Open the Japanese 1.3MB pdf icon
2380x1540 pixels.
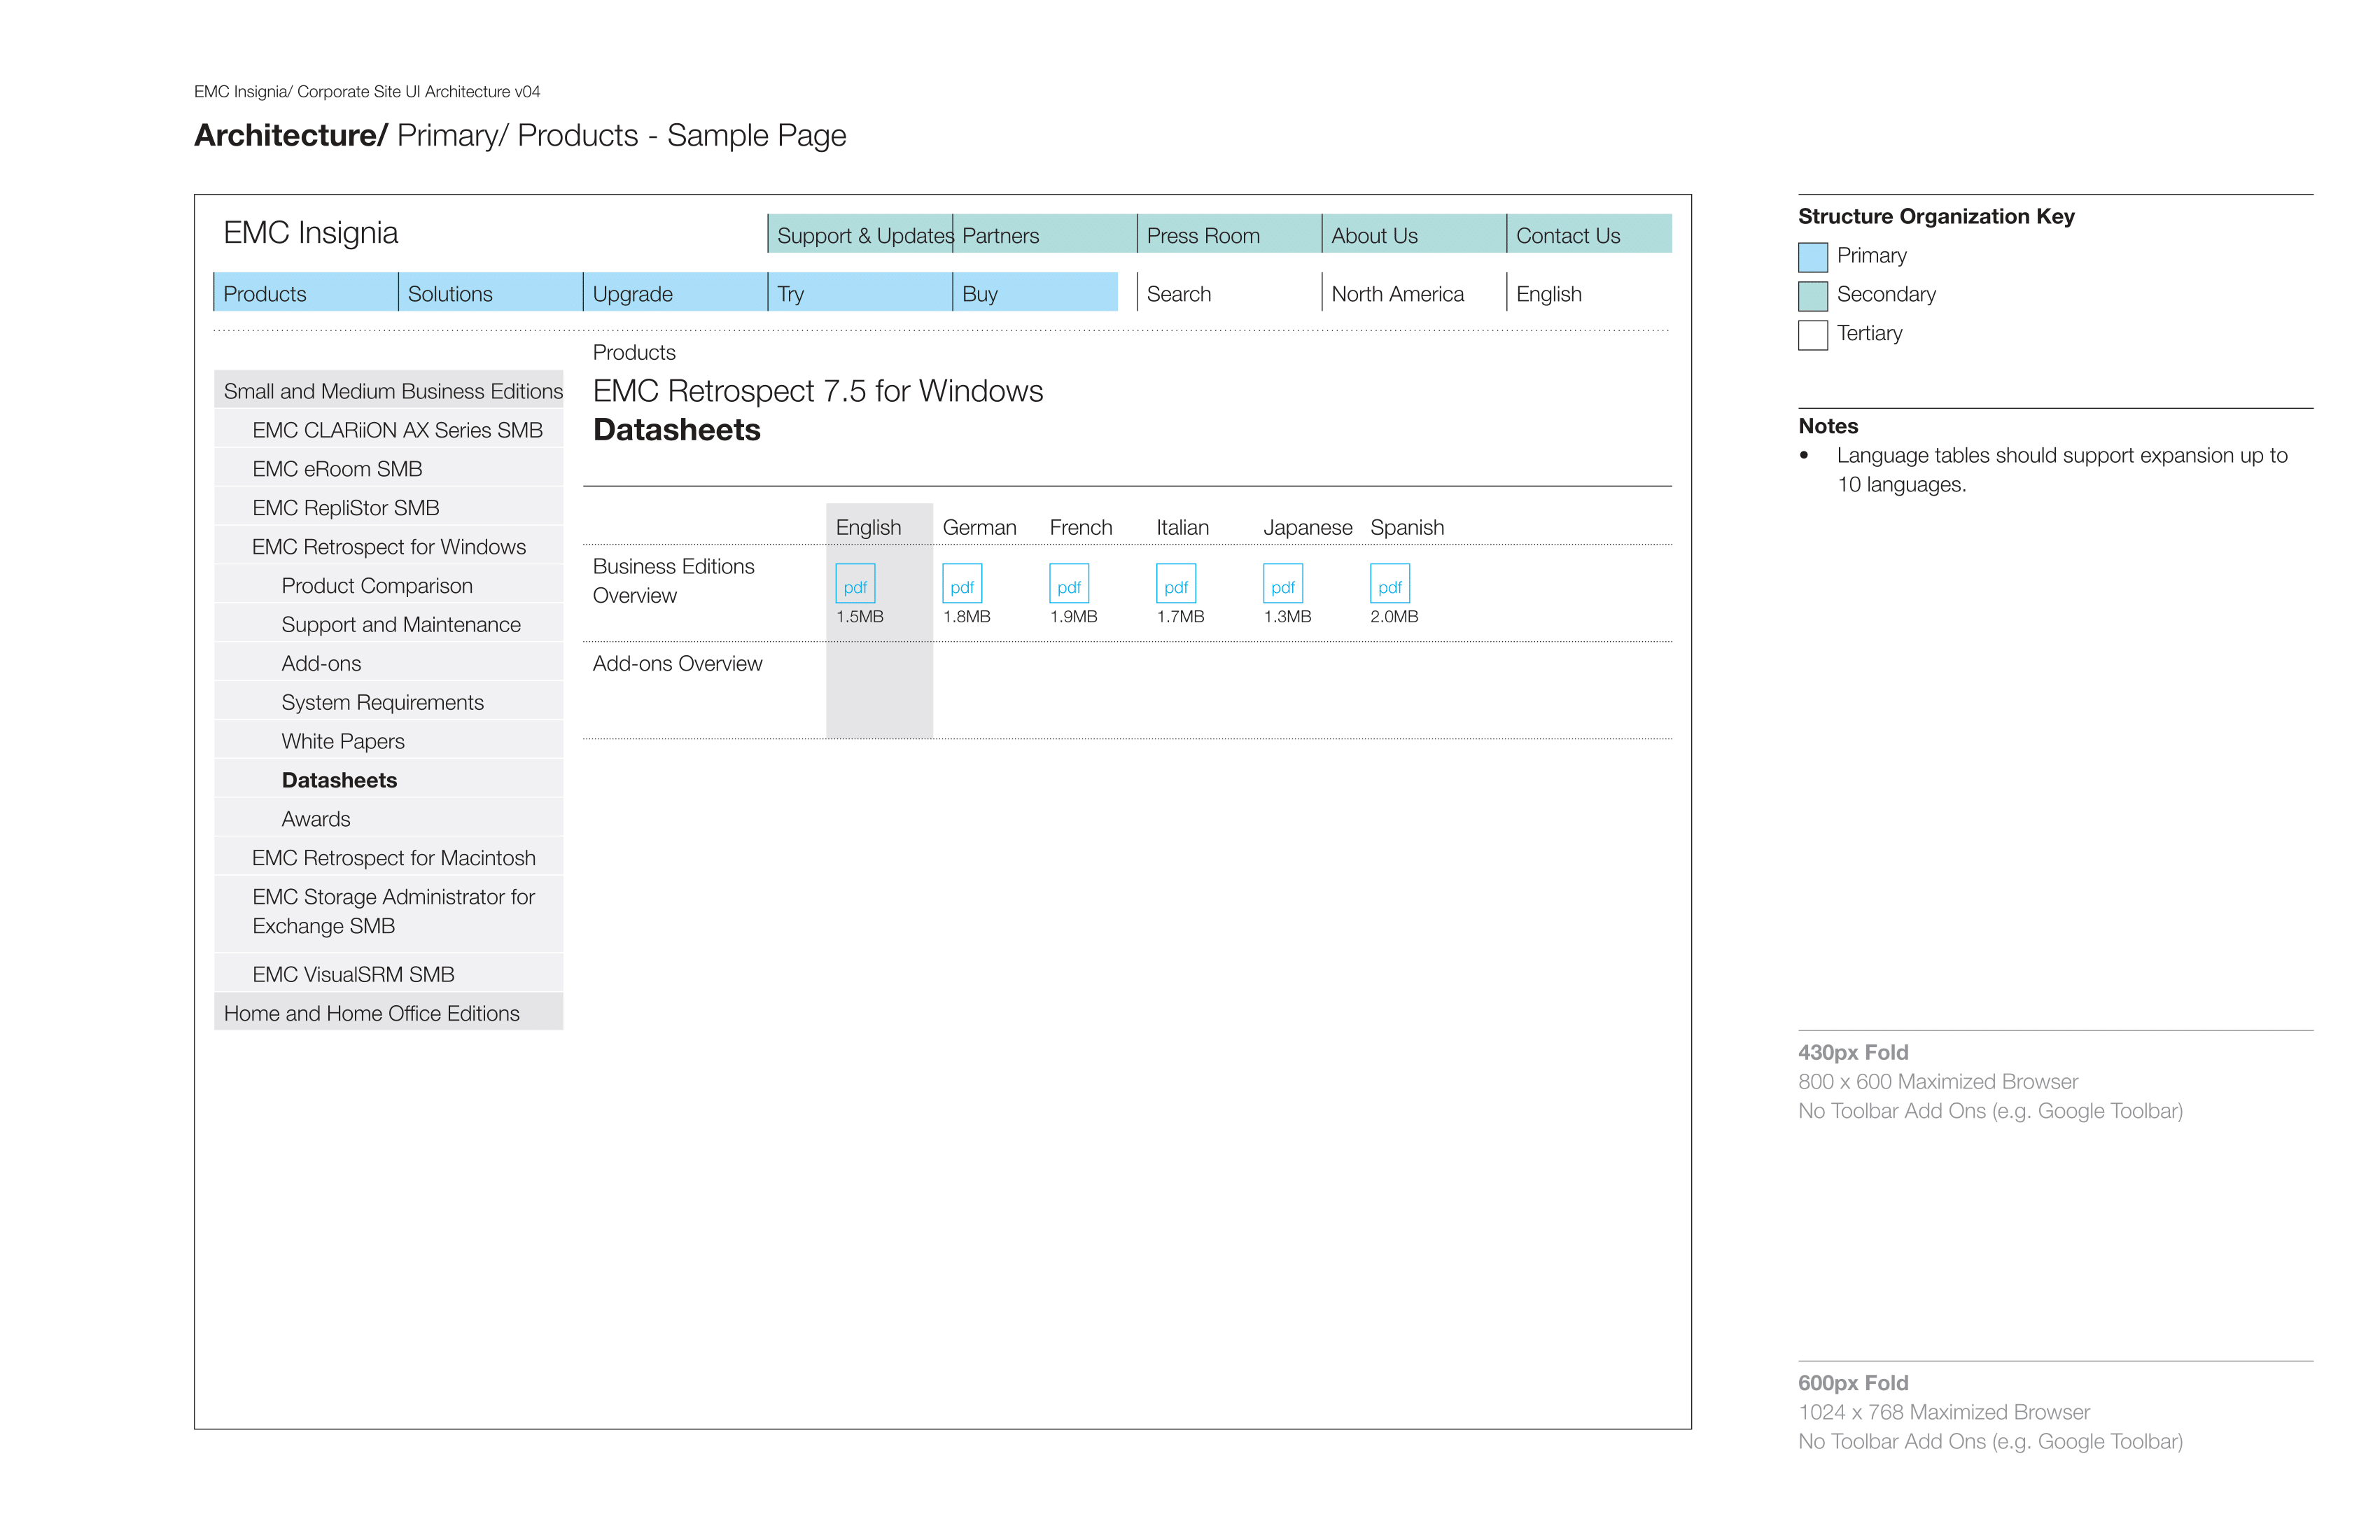(x=1283, y=583)
